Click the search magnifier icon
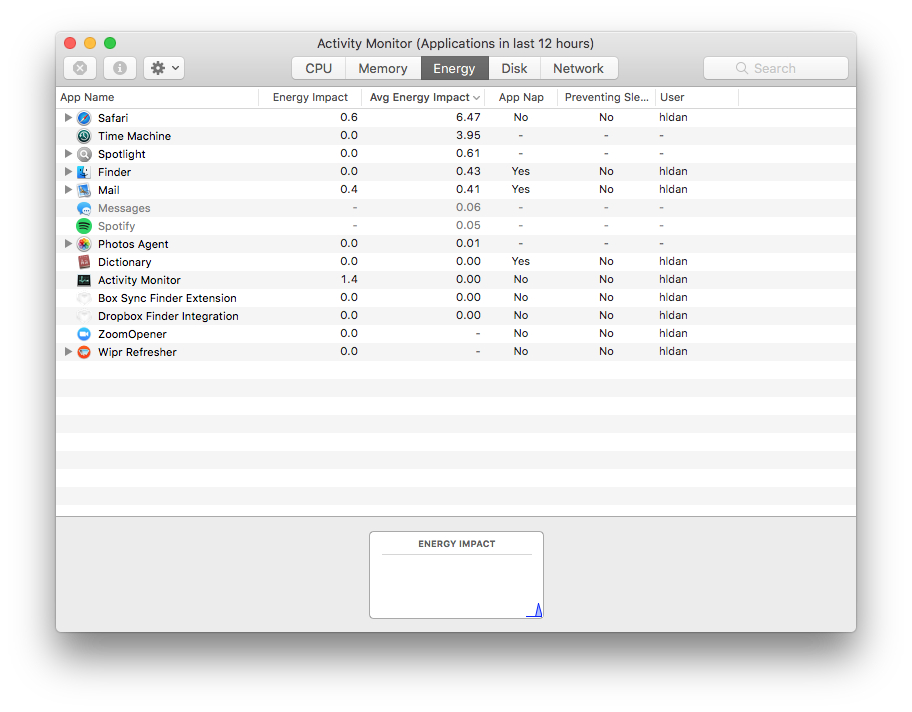912x712 pixels. 742,68
